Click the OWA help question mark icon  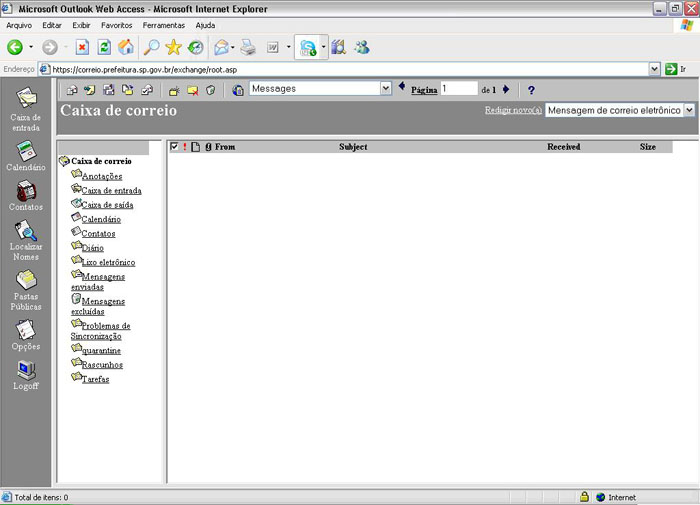pos(531,90)
